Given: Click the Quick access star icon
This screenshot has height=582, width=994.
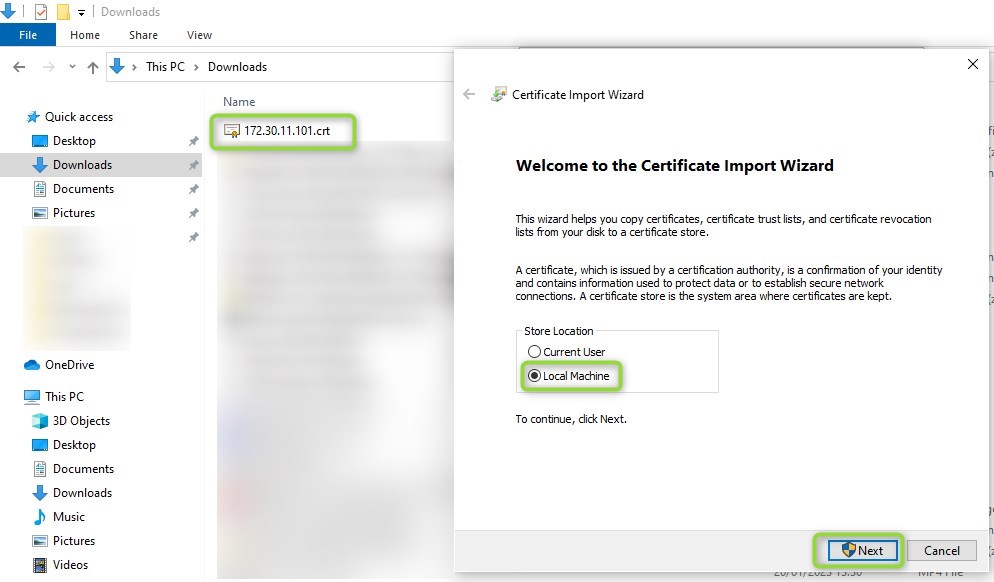Looking at the screenshot, I should [33, 117].
